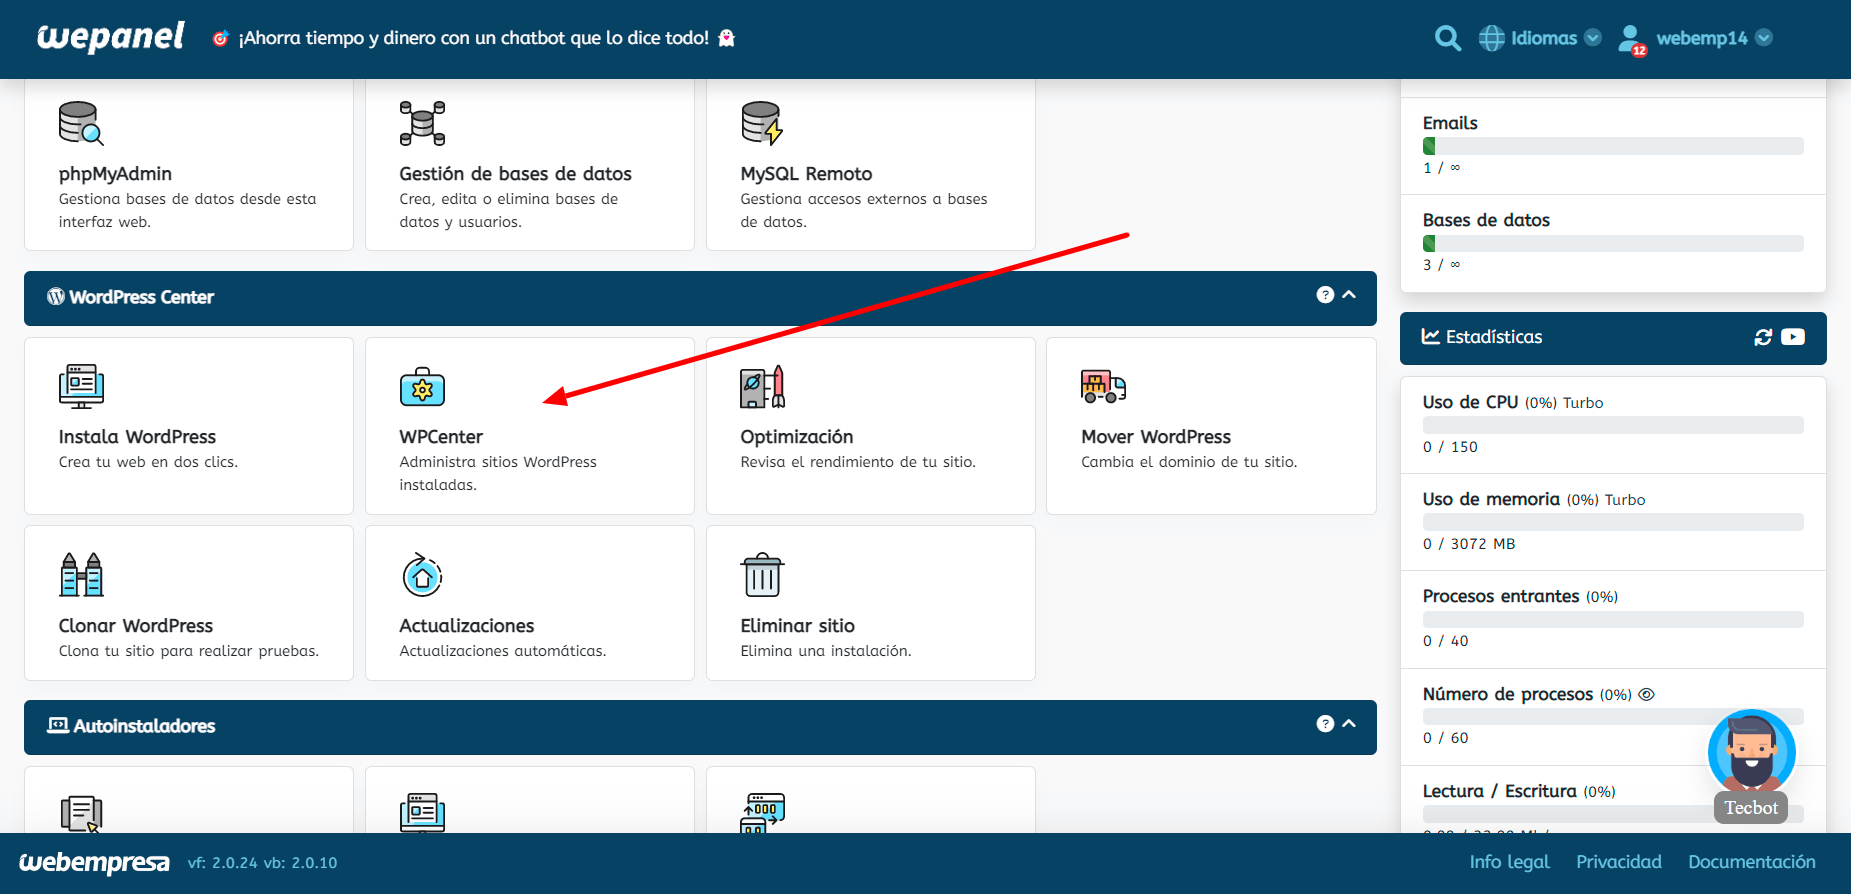Open the Eliminar sitio card title
Screen dimensions: 1851x894
tap(797, 626)
